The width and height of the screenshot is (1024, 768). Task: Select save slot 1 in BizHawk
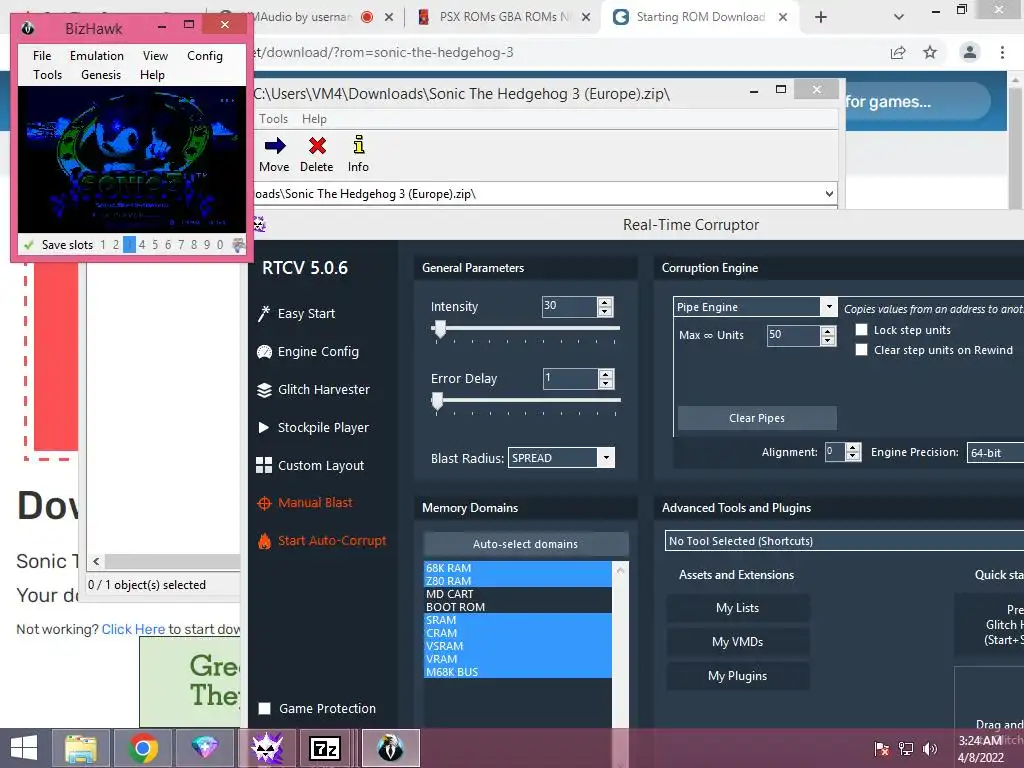click(x=103, y=245)
